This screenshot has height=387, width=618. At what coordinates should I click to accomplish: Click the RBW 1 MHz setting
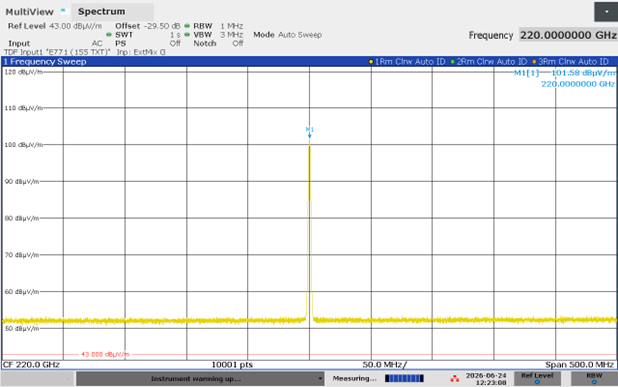pos(218,26)
